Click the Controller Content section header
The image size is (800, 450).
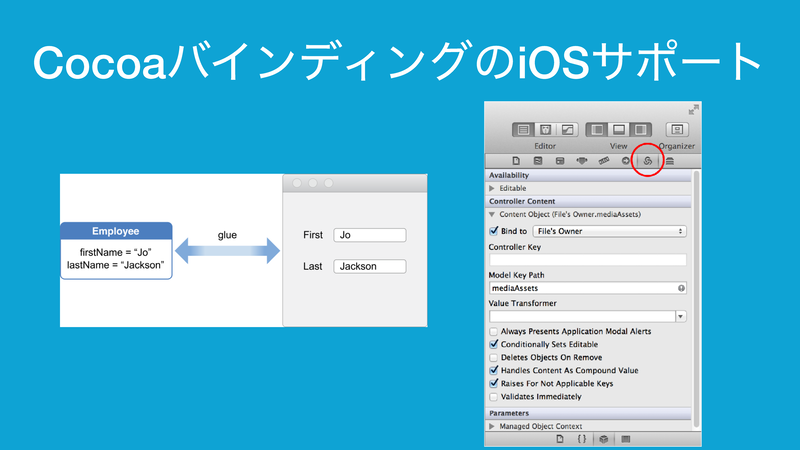click(588, 201)
